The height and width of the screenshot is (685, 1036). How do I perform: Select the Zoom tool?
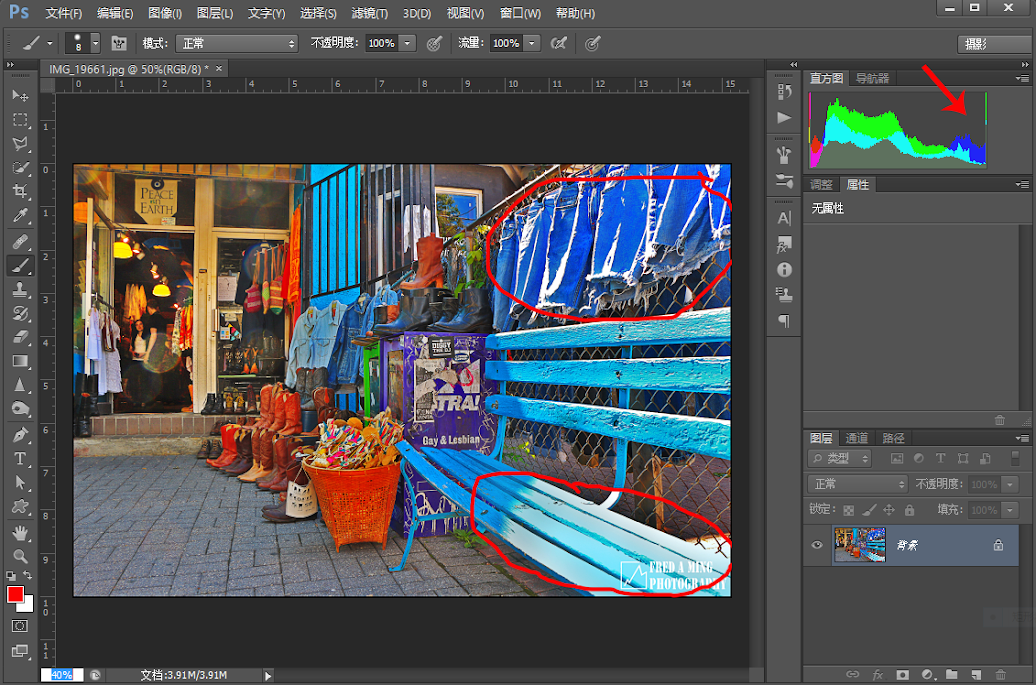20,556
